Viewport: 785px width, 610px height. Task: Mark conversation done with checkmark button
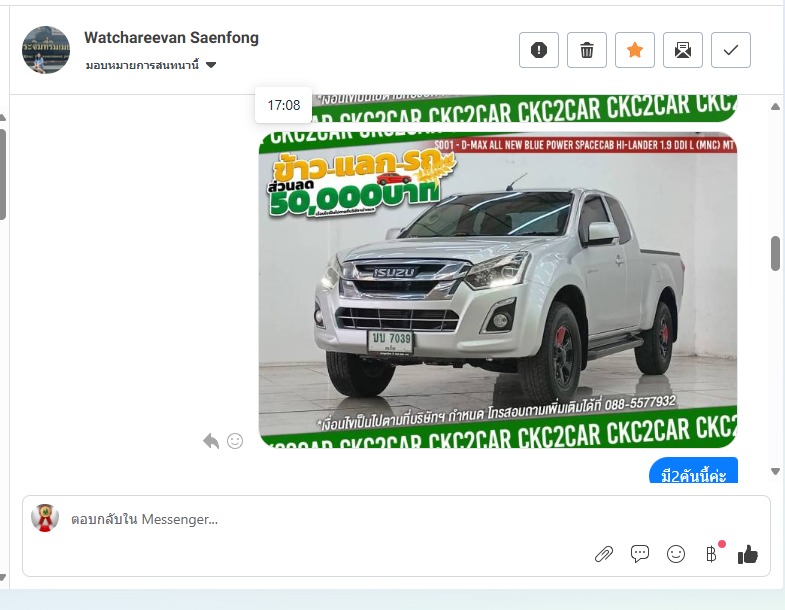[x=731, y=50]
